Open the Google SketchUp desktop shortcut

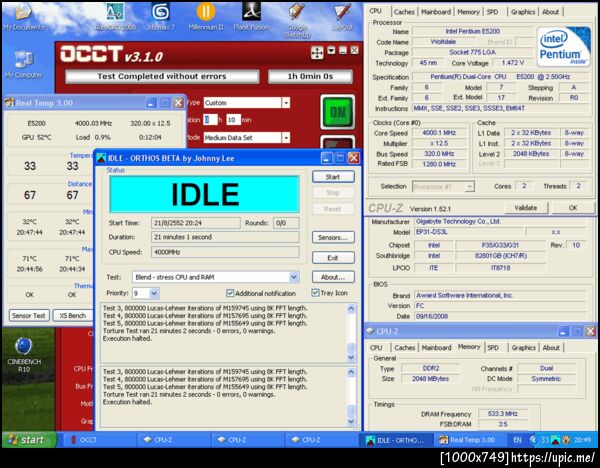click(x=297, y=19)
